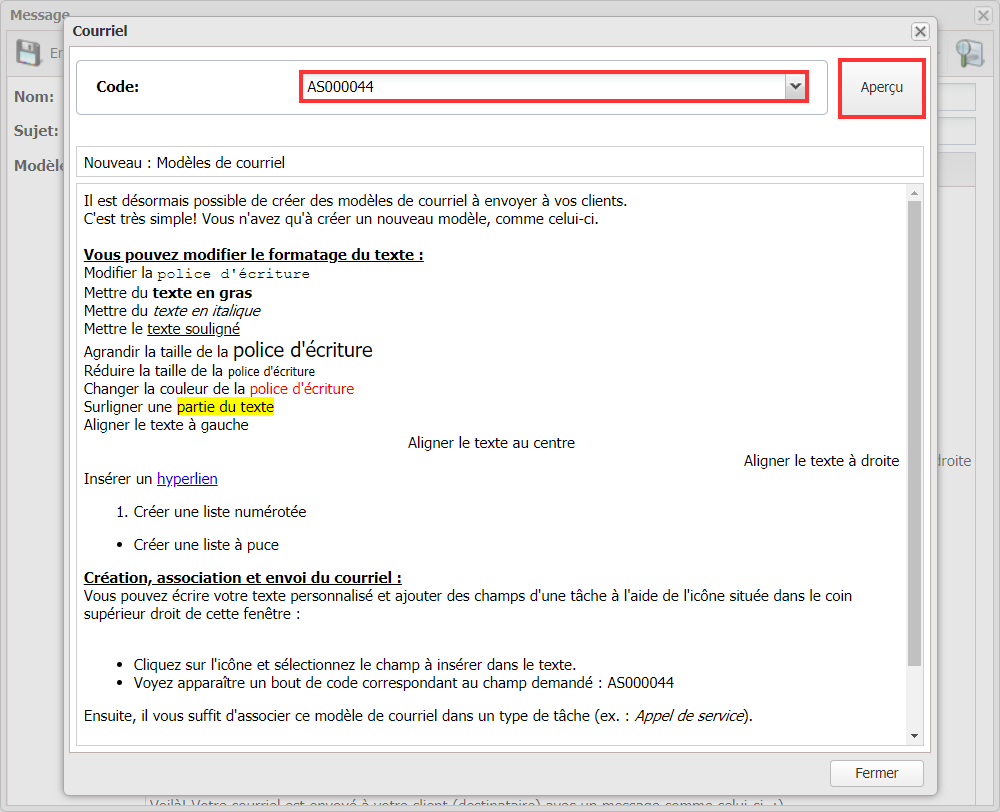Screen dimensions: 1000x812
Task: Click the scrollbar down arrow in message body
Action: [x=914, y=736]
